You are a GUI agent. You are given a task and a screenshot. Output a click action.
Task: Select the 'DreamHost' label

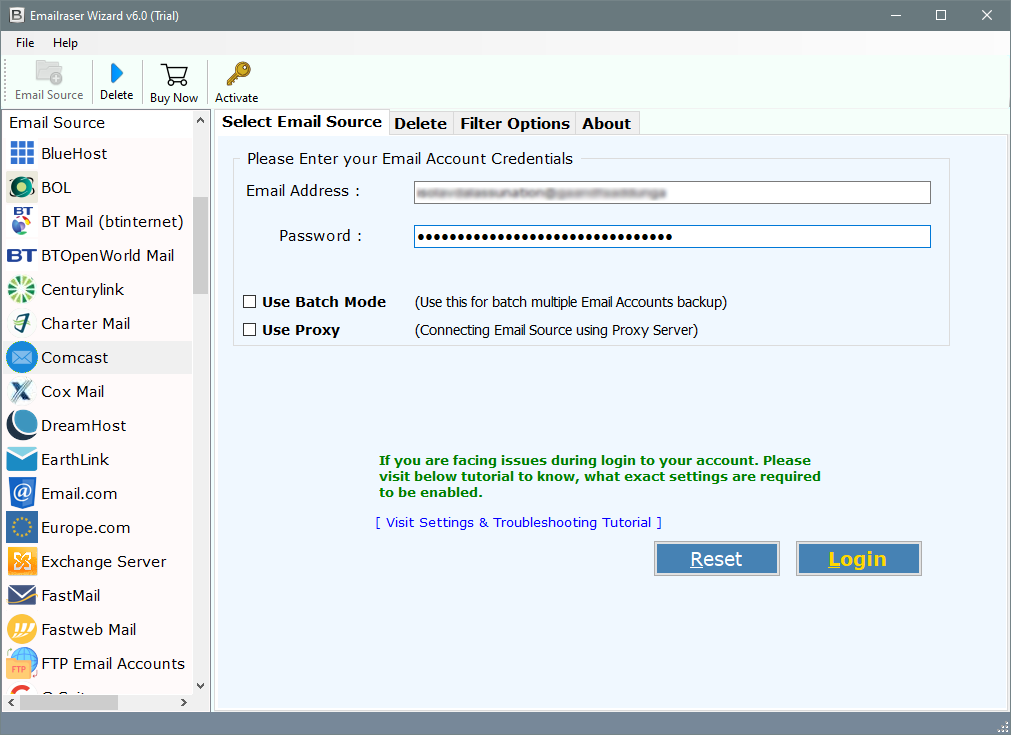click(x=84, y=426)
